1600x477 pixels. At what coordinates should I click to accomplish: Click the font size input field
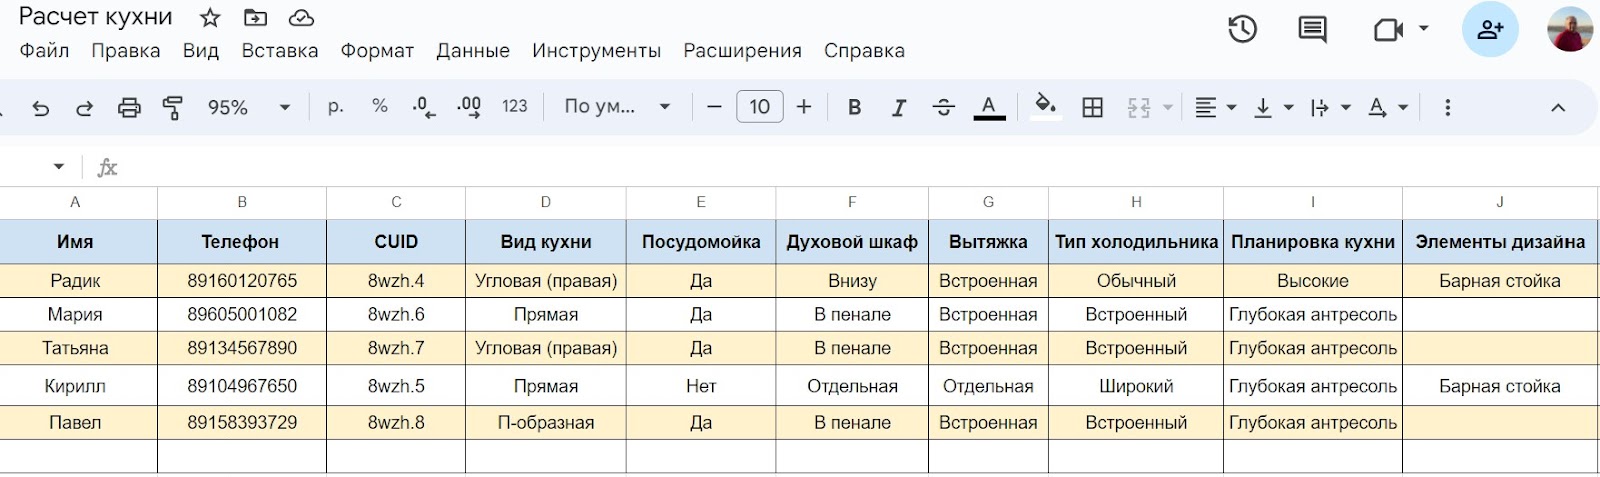759,107
